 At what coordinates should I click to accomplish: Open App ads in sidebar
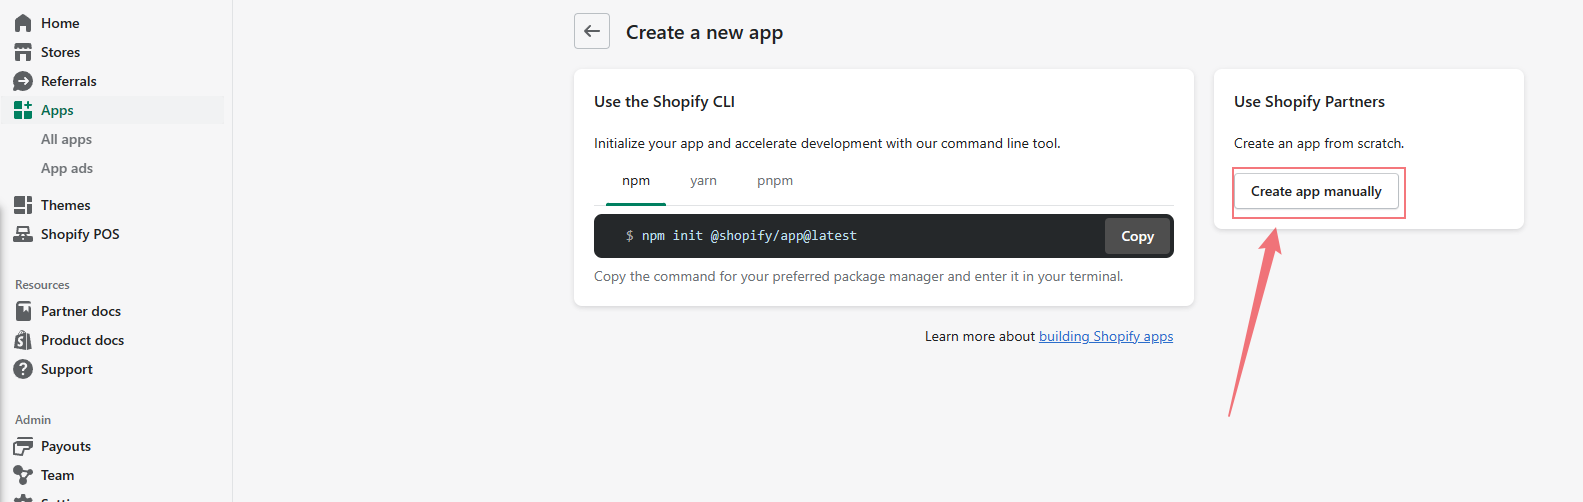click(67, 168)
